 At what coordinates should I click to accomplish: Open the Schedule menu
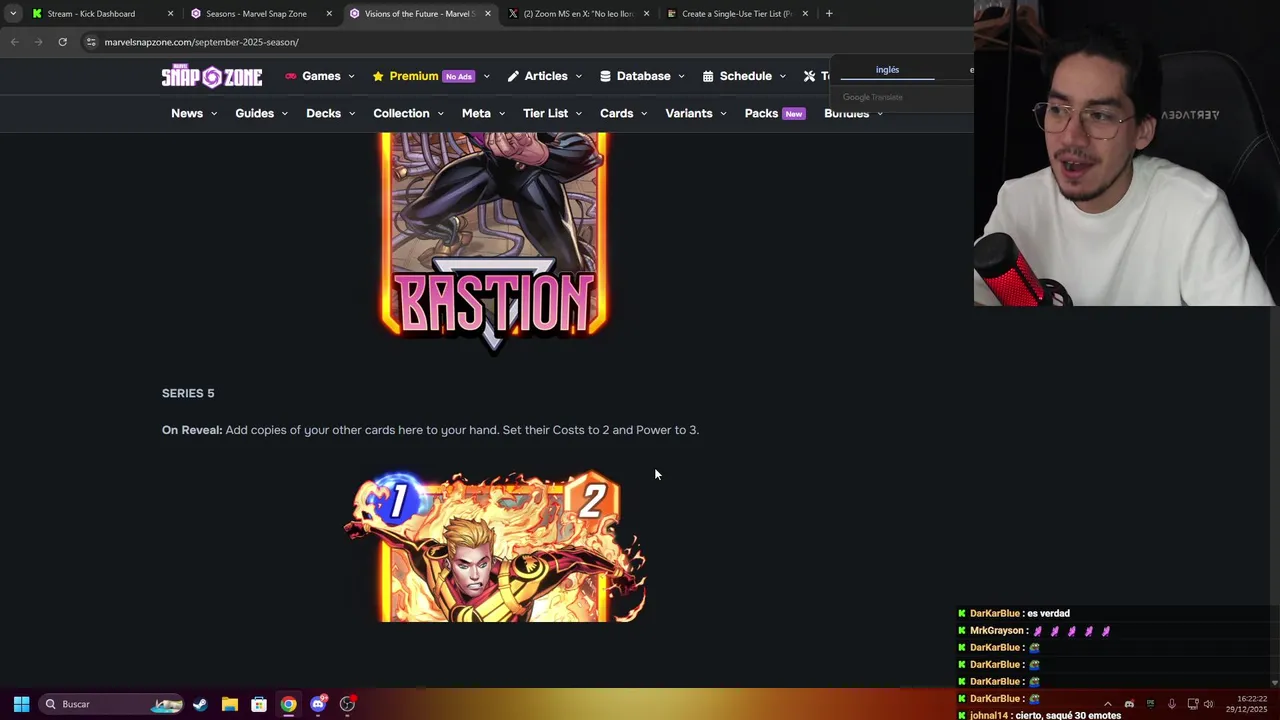[x=745, y=76]
